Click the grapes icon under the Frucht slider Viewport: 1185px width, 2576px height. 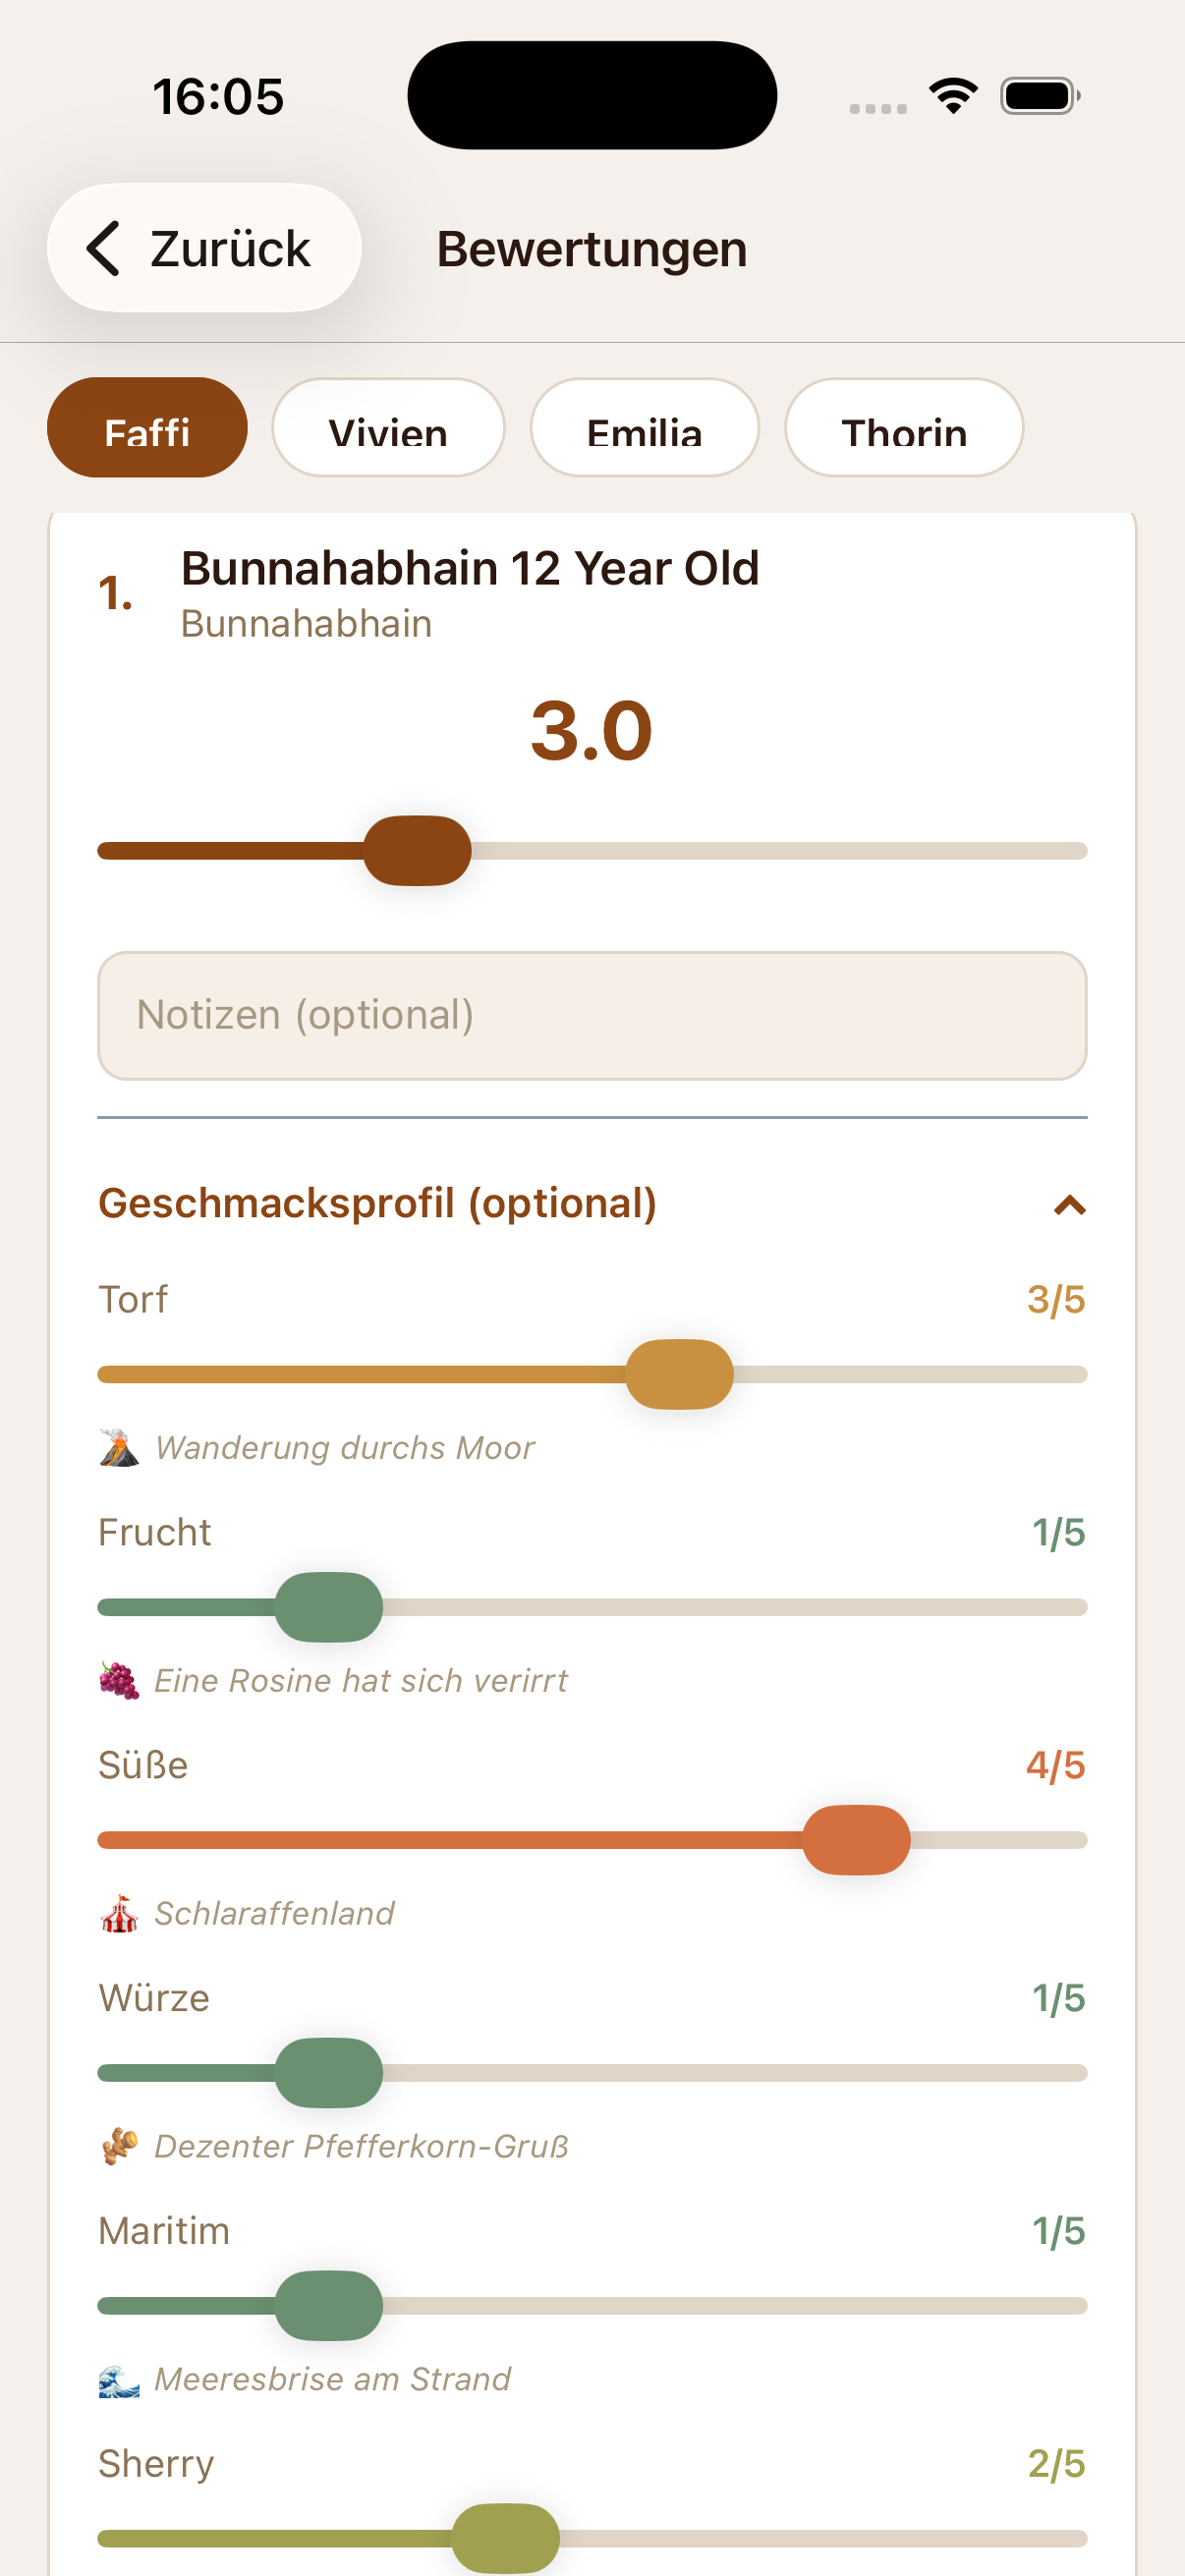pyautogui.click(x=120, y=1680)
